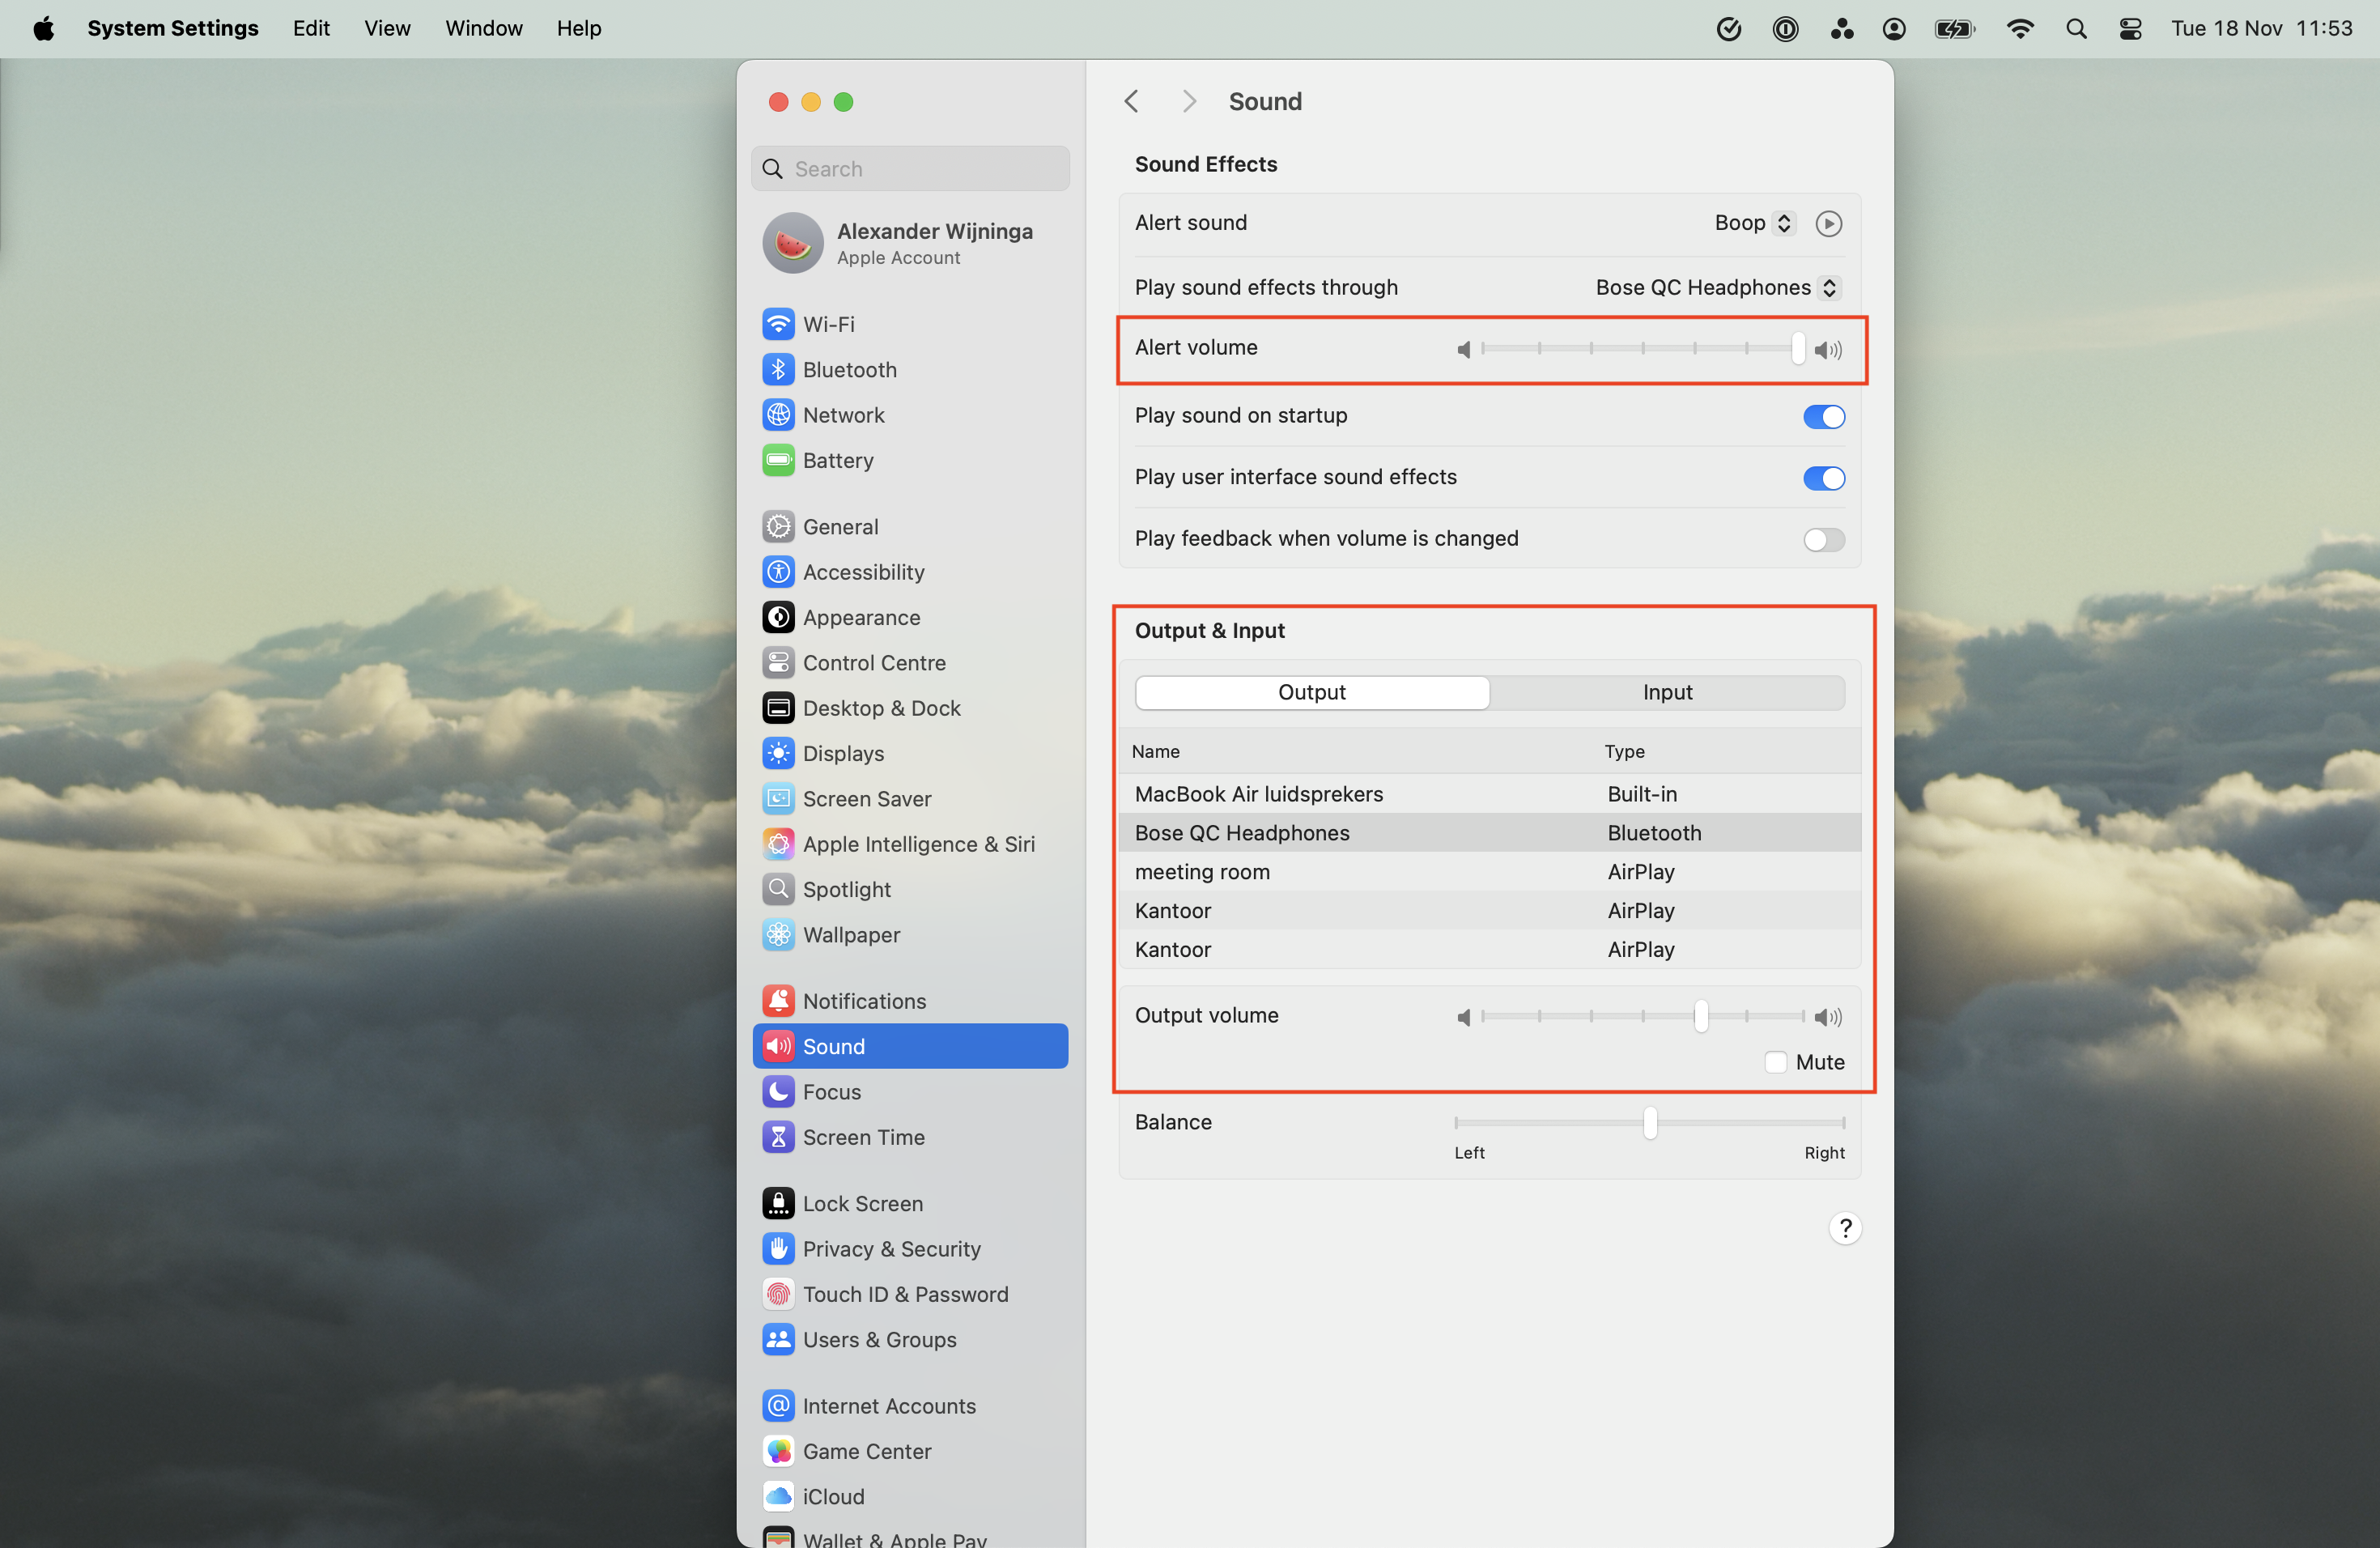Preview the alert sound with play button
The image size is (2380, 1548).
1828,223
